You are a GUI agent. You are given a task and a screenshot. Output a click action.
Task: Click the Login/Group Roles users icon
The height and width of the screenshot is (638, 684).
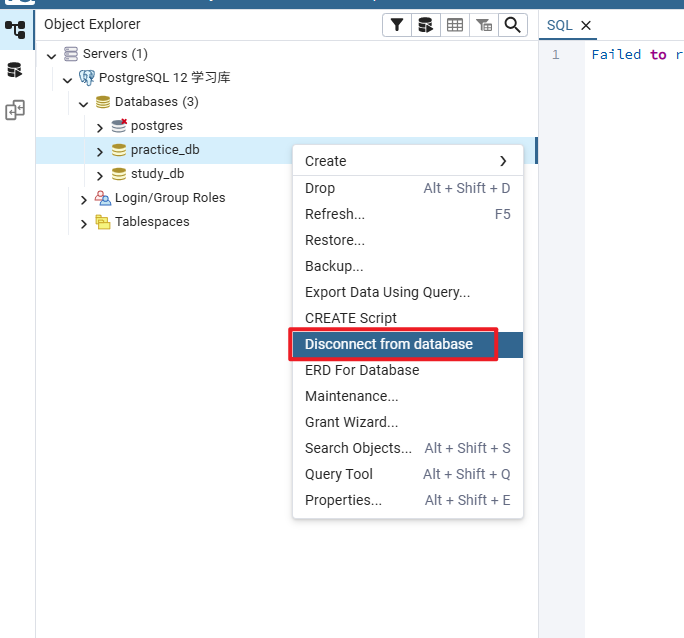point(103,198)
